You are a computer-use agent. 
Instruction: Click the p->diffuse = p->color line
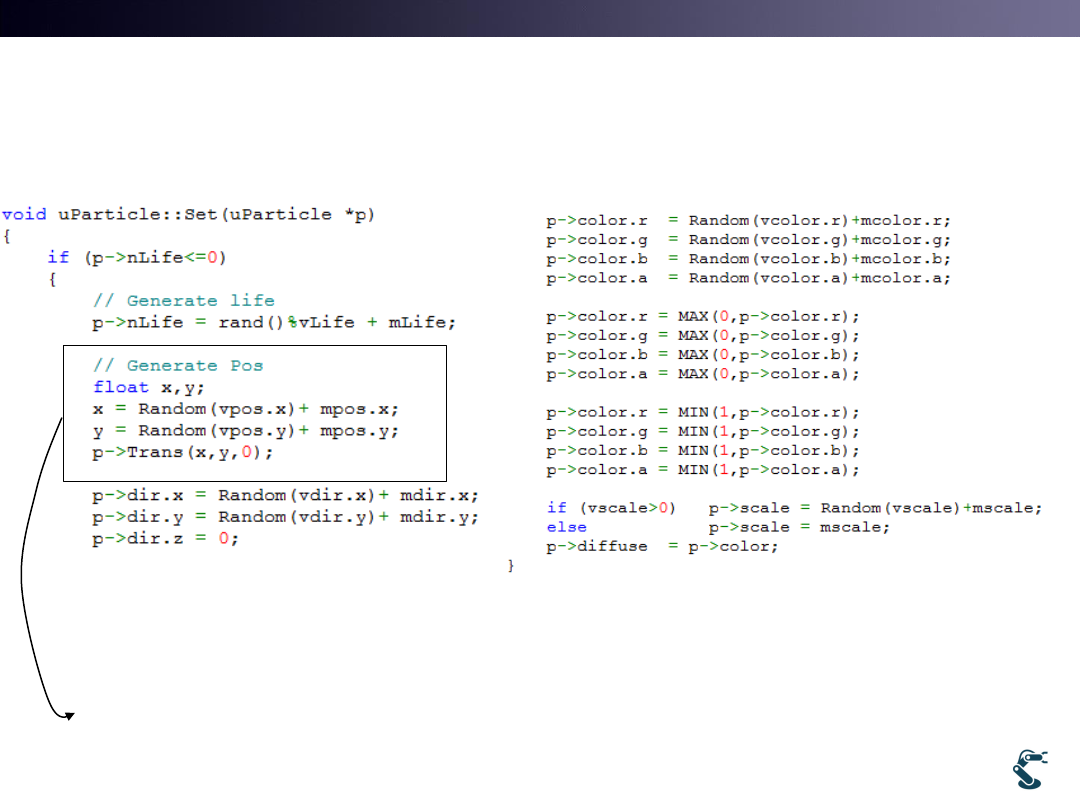click(x=661, y=547)
